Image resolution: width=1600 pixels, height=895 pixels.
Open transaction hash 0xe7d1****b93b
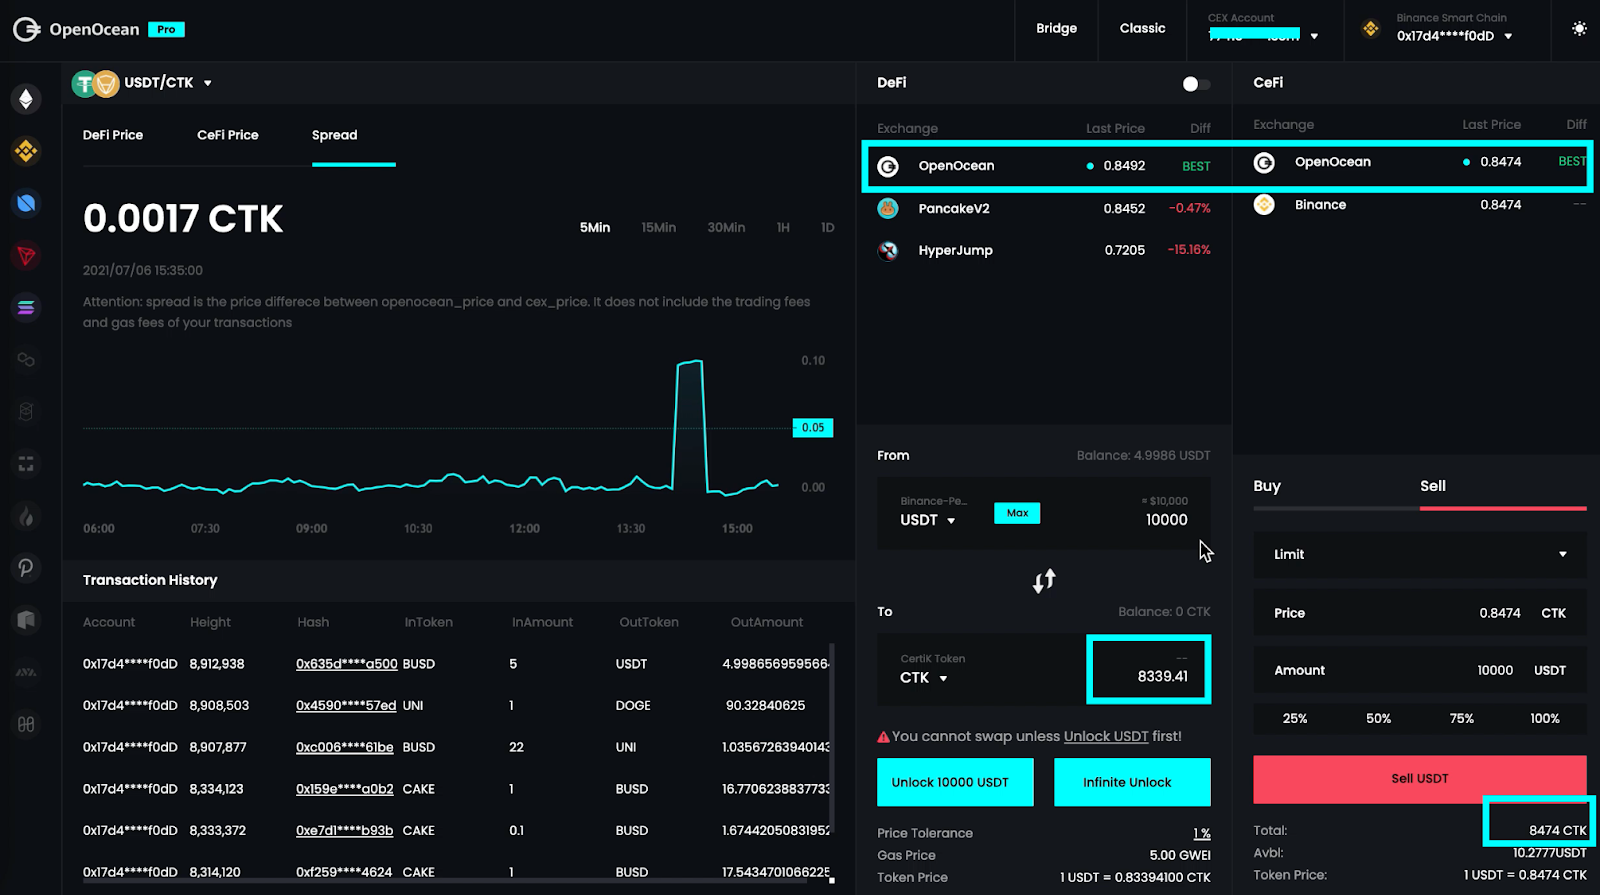pyautogui.click(x=345, y=831)
